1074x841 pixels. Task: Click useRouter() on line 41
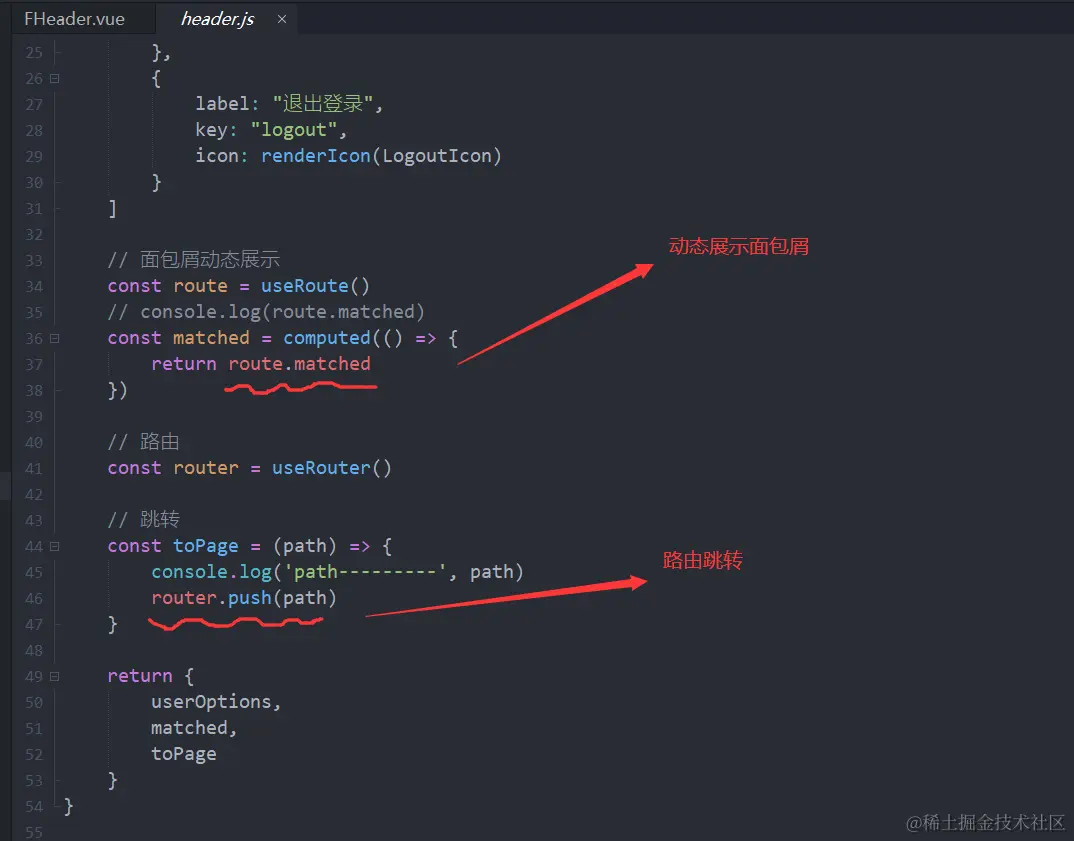point(332,468)
